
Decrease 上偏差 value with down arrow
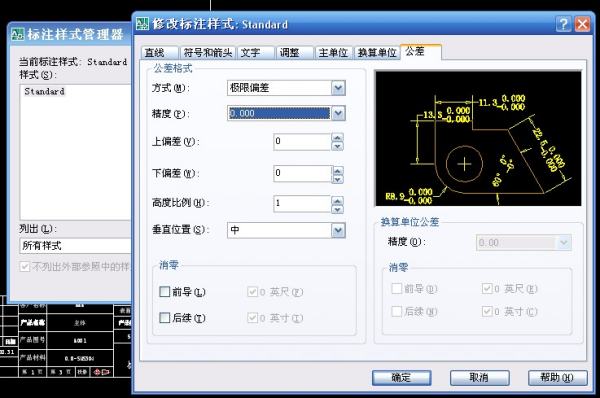[337, 146]
